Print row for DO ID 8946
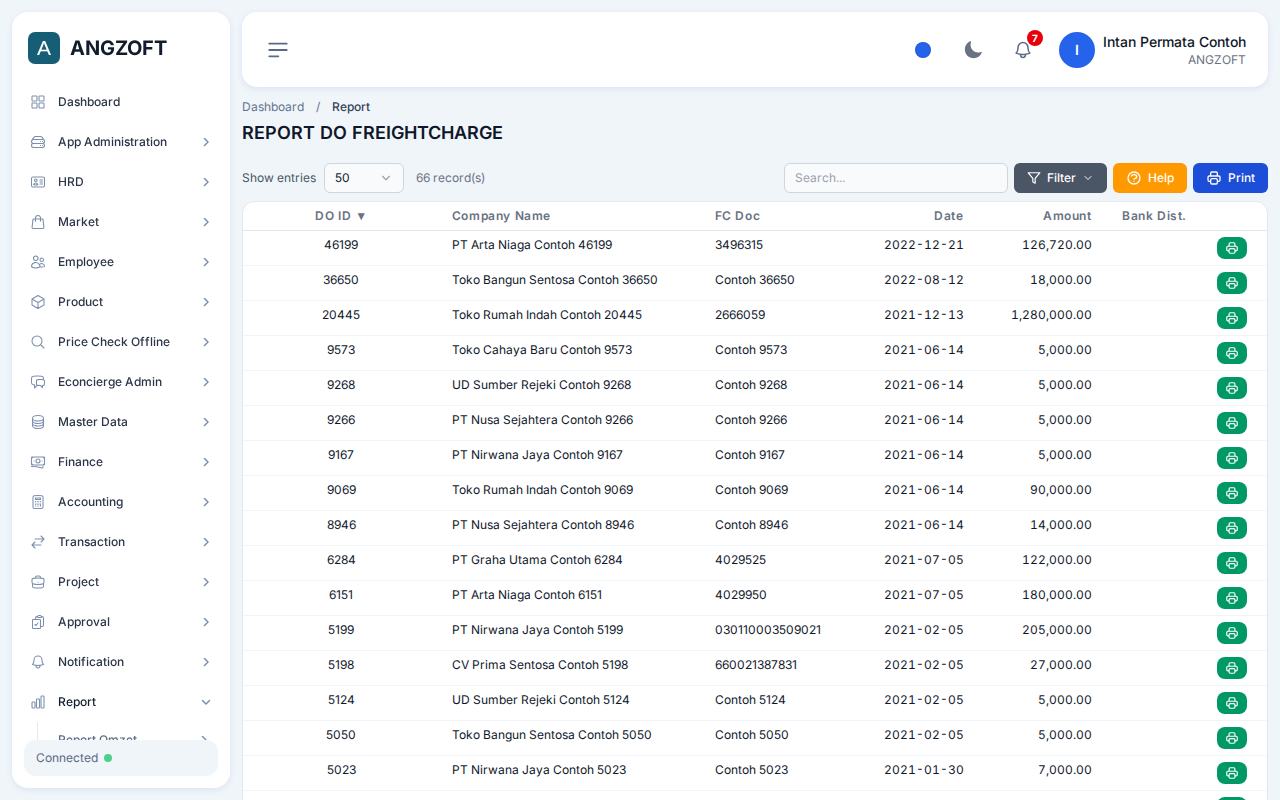1280x800 pixels. 1232,528
